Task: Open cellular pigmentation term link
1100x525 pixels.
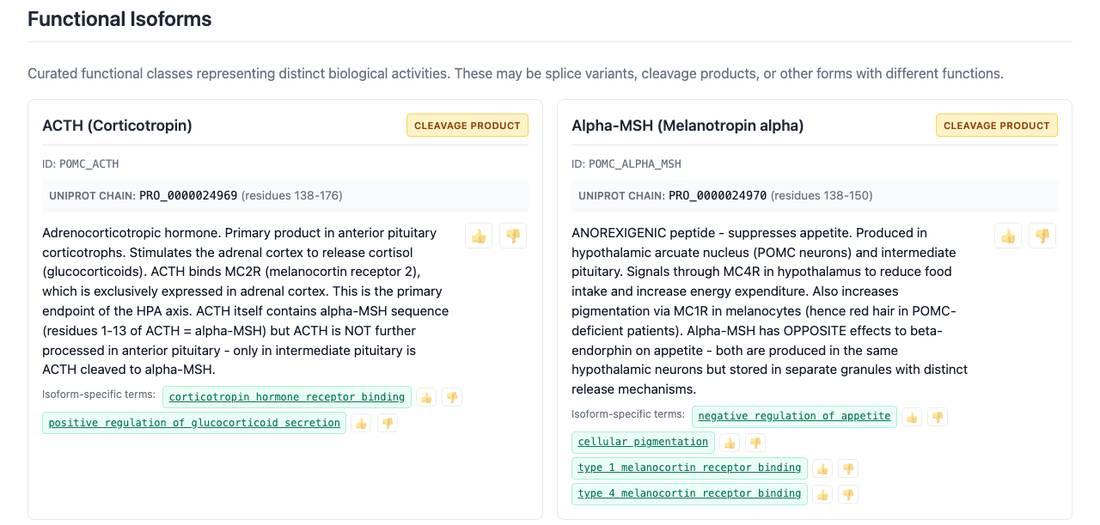Action: coord(643,442)
